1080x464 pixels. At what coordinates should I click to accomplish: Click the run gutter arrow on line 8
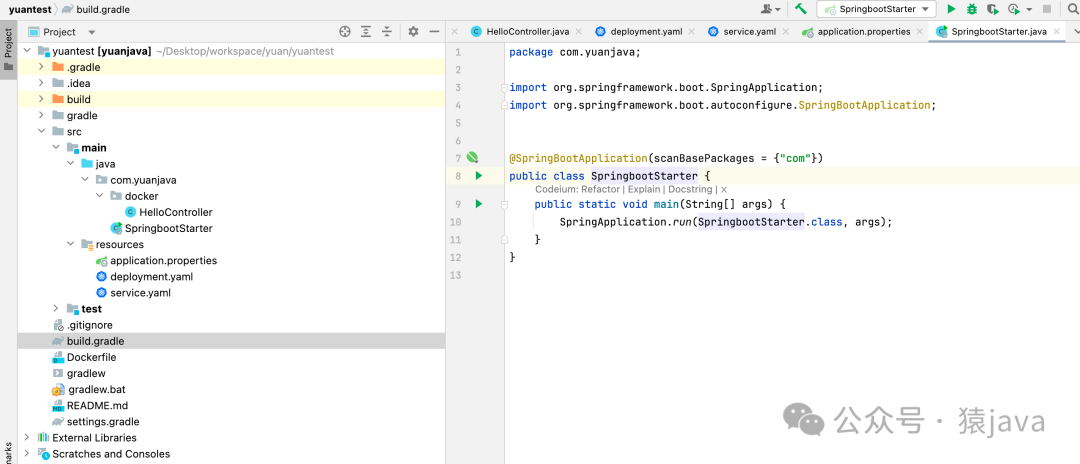click(479, 176)
